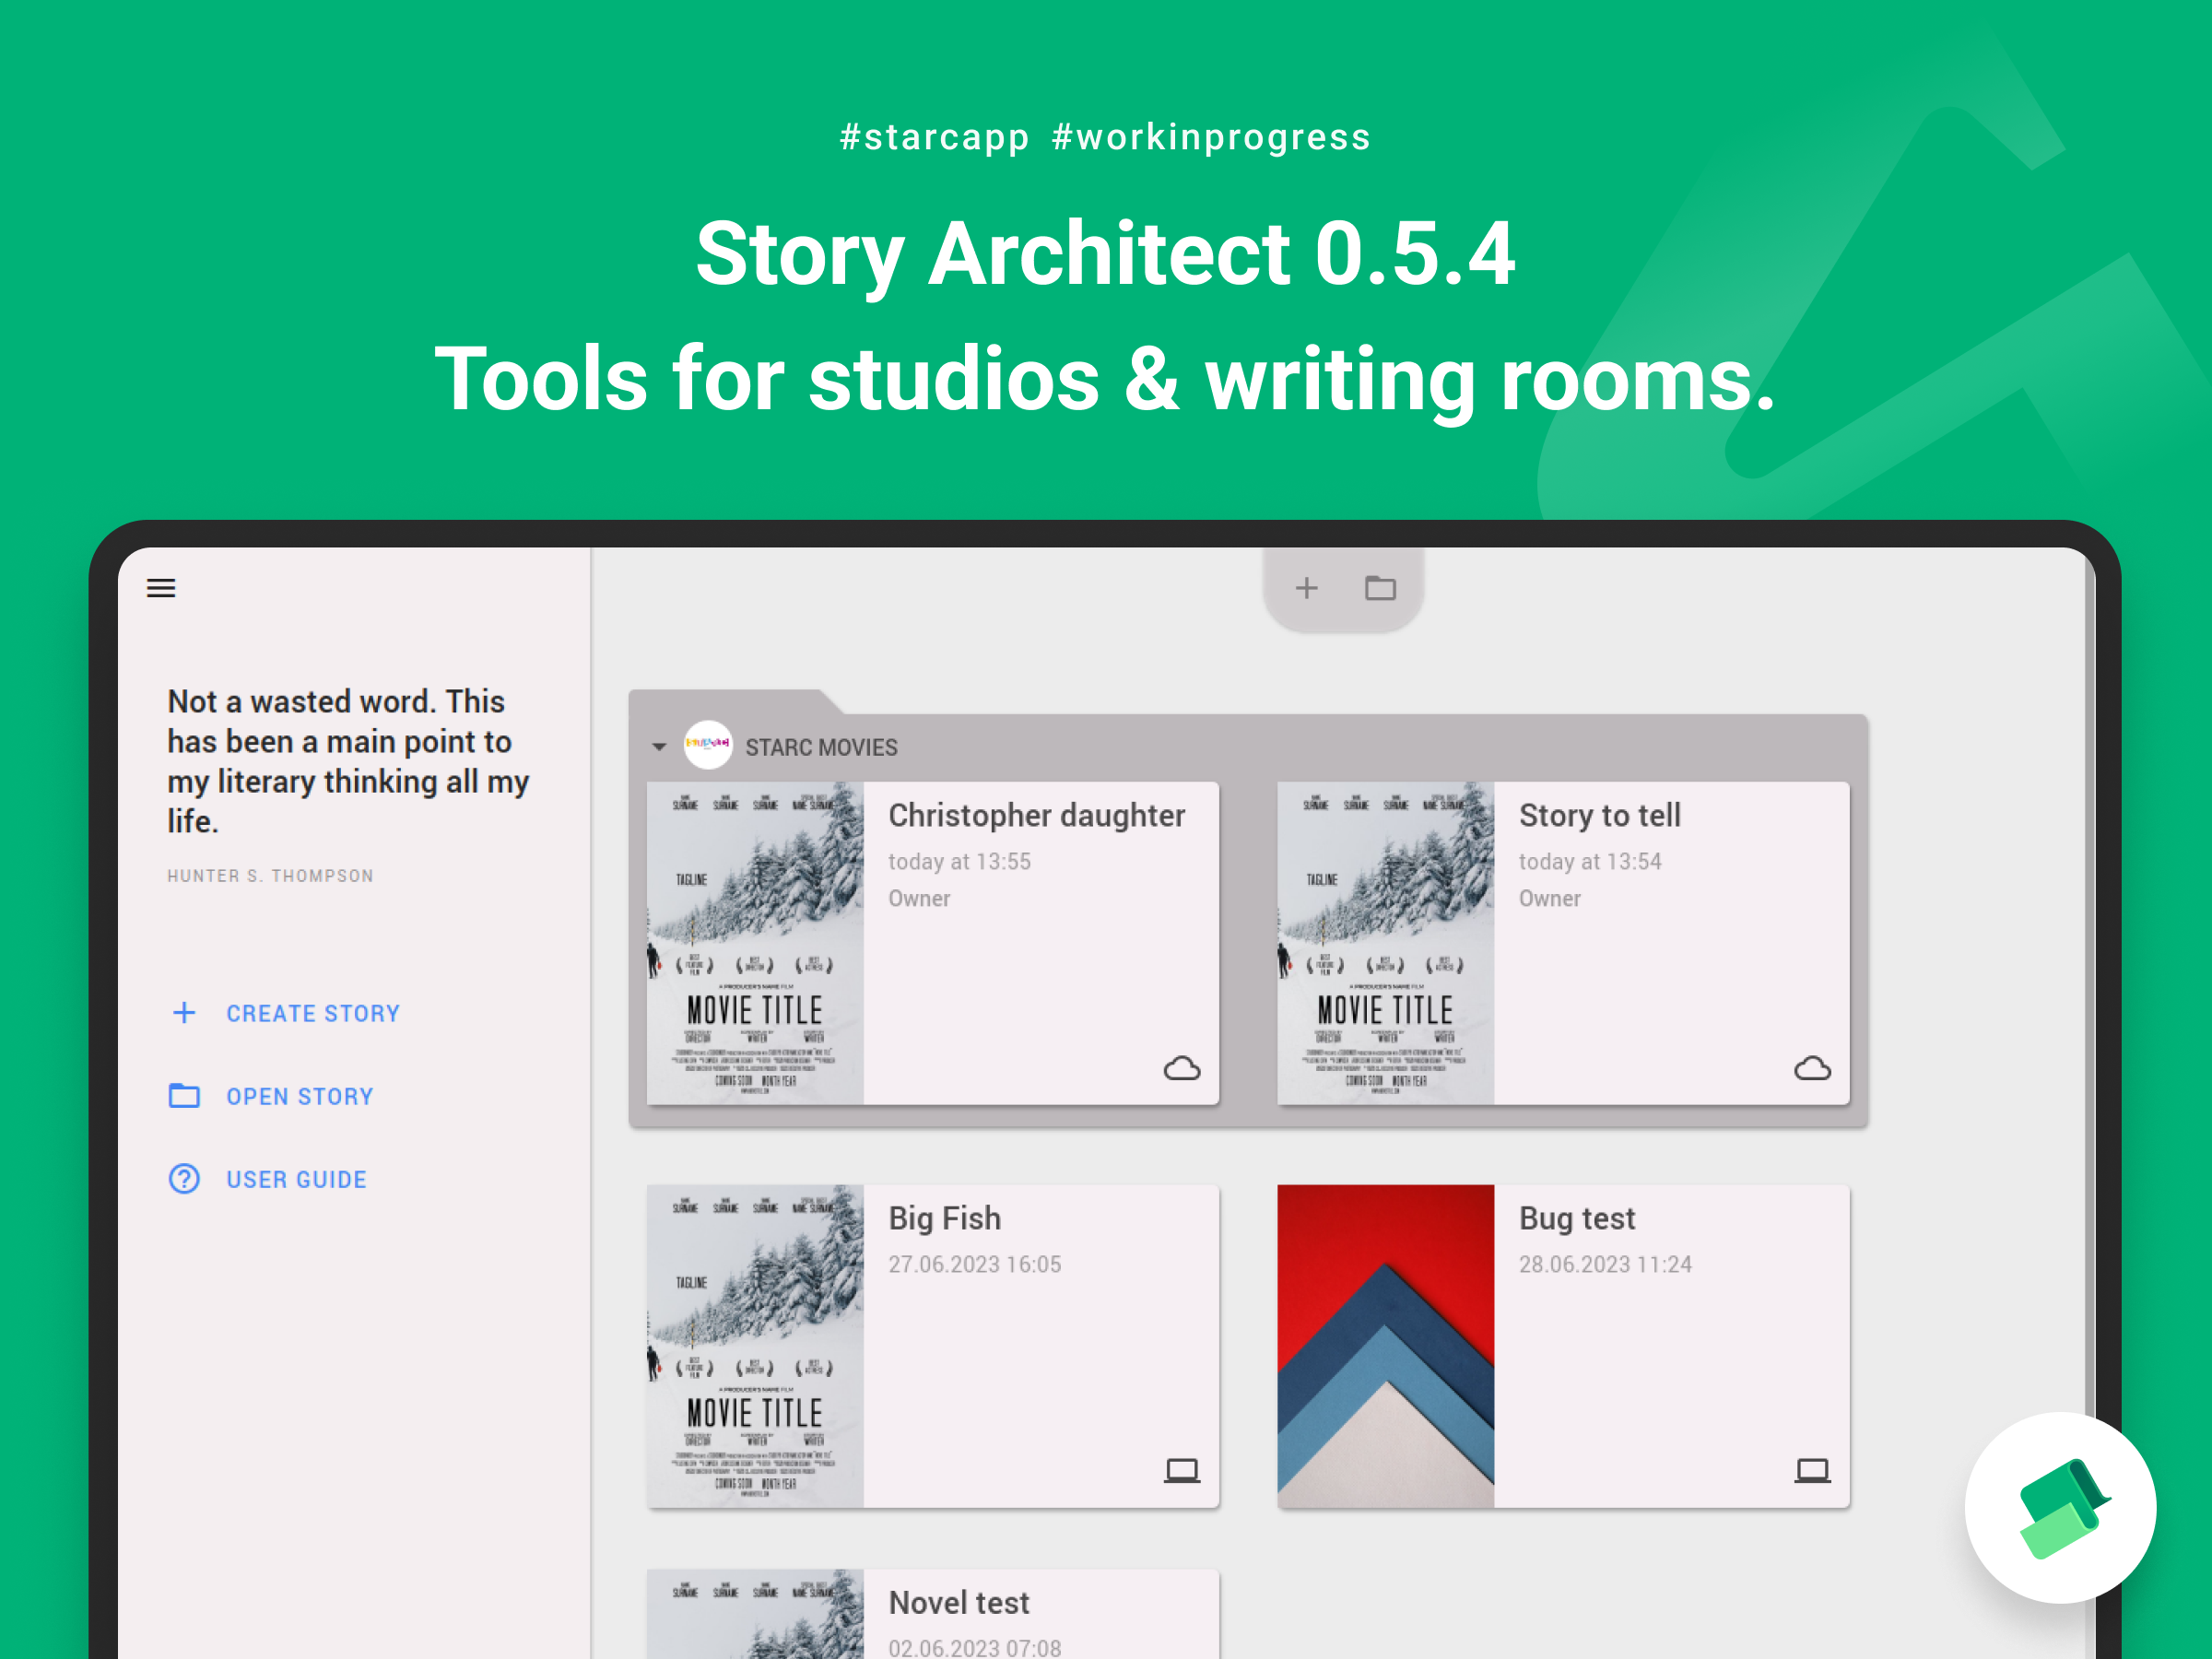Click the '28.06.2023 11:24' date
This screenshot has height=1659, width=2212.
point(1605,1264)
